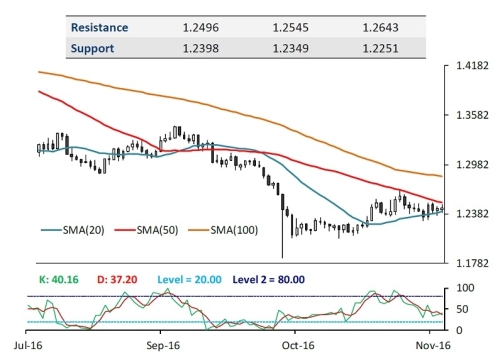Click the K: 40.16 stochastic label
Screen dimensions: 500x361
(59, 279)
